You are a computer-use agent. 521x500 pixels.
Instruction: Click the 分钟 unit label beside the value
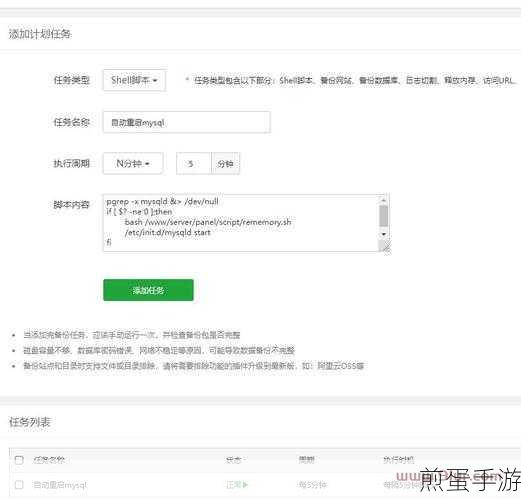(225, 163)
